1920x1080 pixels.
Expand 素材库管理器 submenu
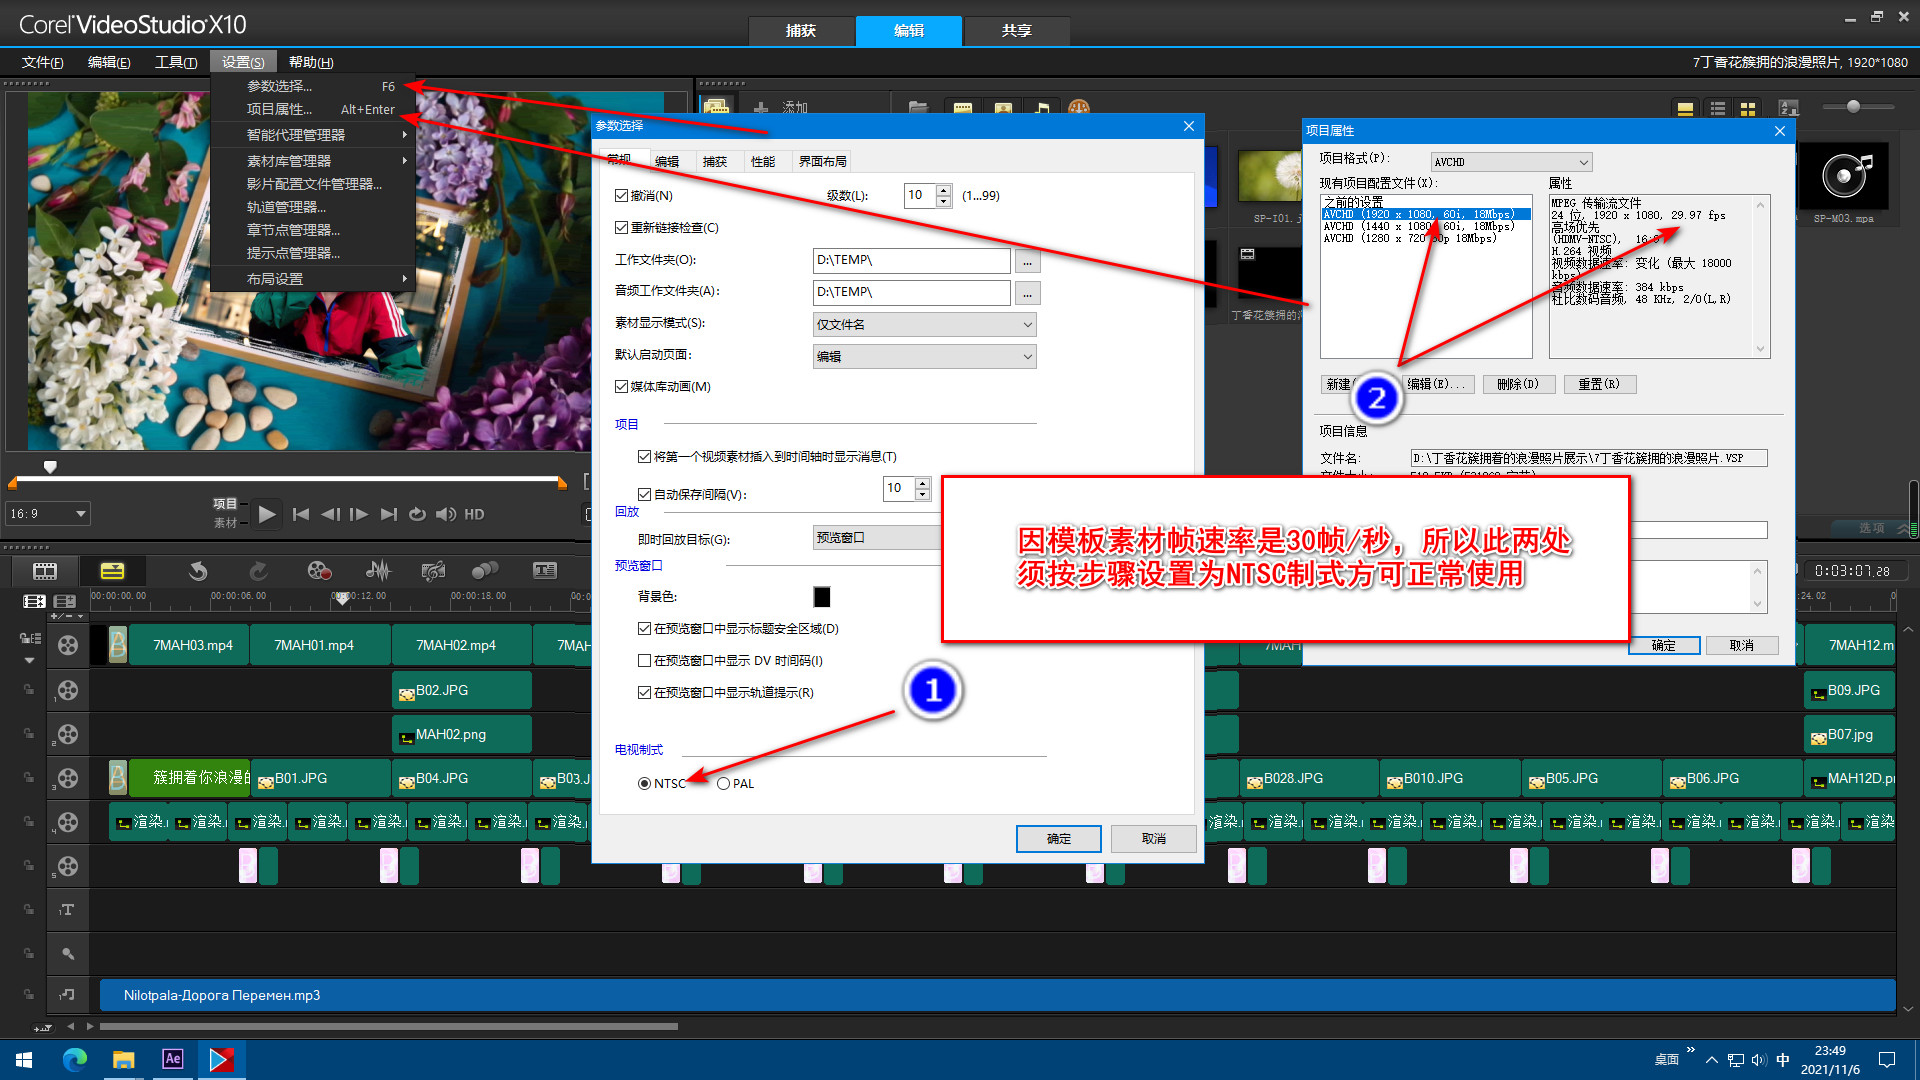(x=314, y=161)
